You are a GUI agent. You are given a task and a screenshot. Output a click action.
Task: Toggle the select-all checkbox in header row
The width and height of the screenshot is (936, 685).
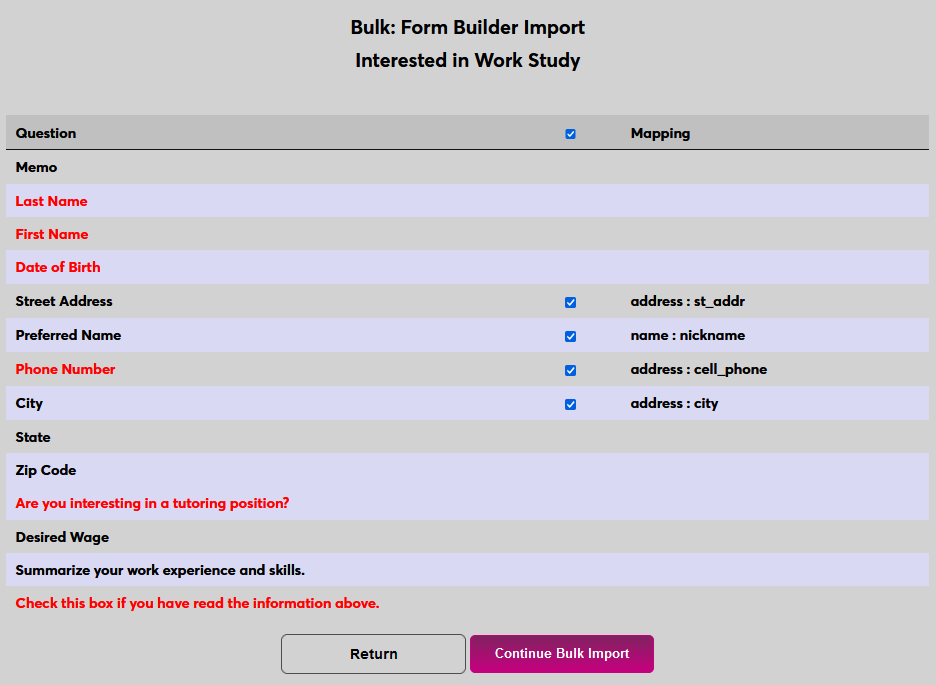pos(570,133)
